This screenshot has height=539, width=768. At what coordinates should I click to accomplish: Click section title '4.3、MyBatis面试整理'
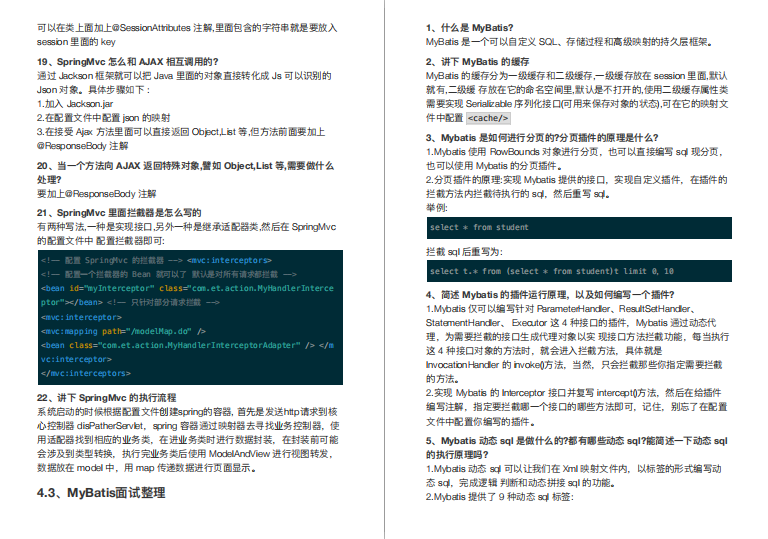[101, 493]
